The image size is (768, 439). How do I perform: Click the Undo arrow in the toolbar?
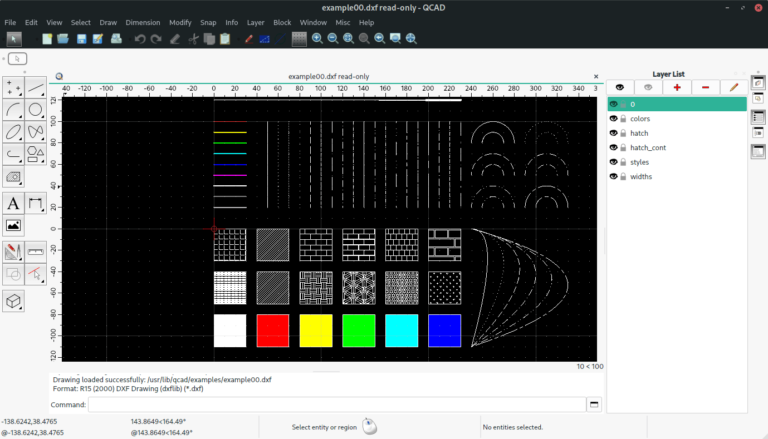[140, 39]
